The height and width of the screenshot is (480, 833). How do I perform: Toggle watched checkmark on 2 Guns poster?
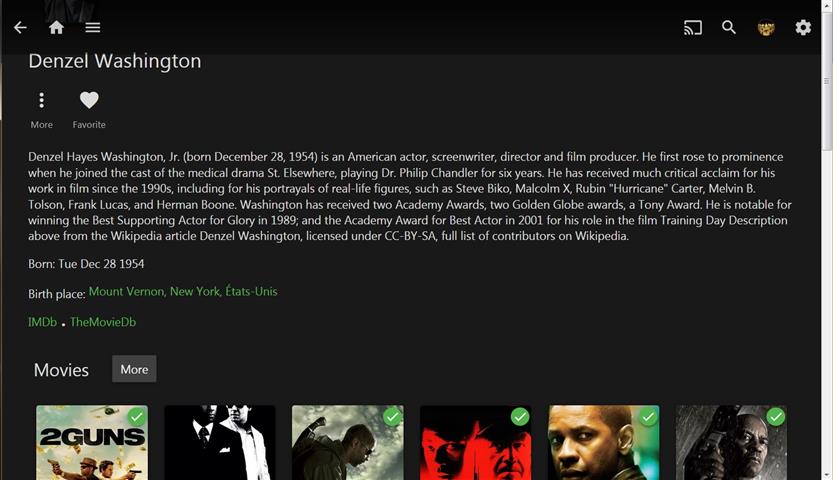pos(137,417)
